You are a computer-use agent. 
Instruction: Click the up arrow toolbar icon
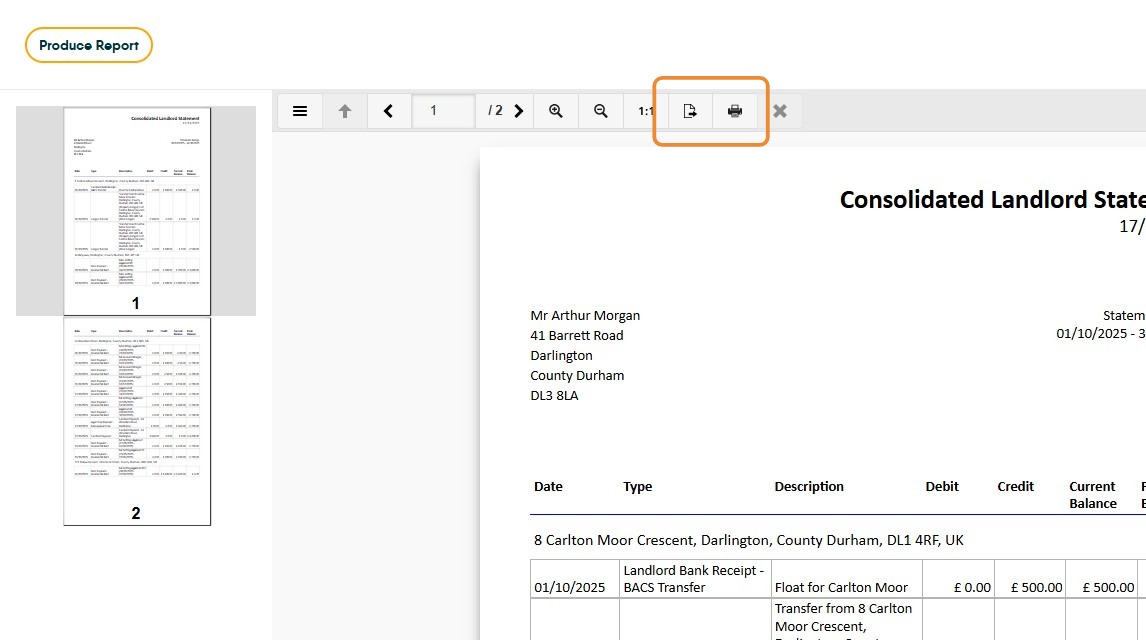pyautogui.click(x=344, y=111)
